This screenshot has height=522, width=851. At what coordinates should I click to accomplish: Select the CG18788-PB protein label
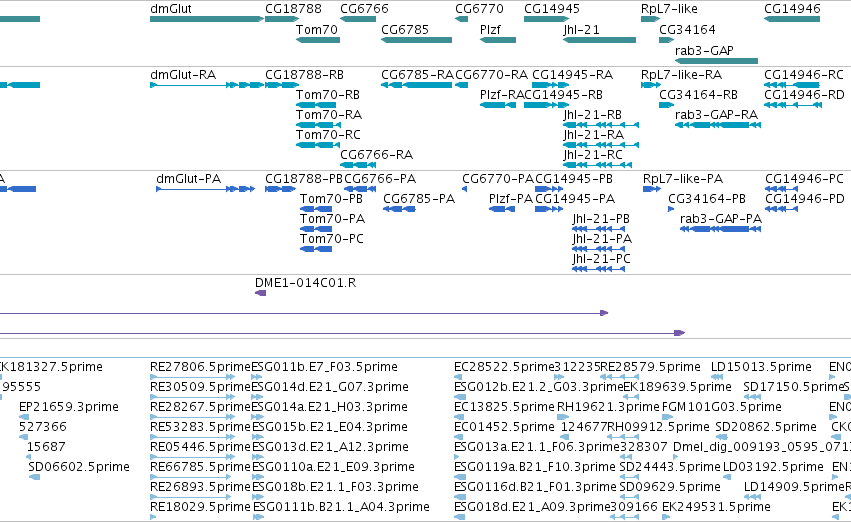[x=304, y=179]
